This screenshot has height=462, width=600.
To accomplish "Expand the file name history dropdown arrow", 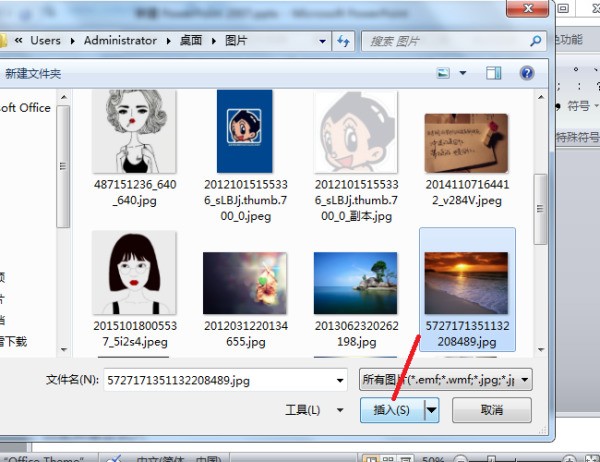I will [340, 380].
